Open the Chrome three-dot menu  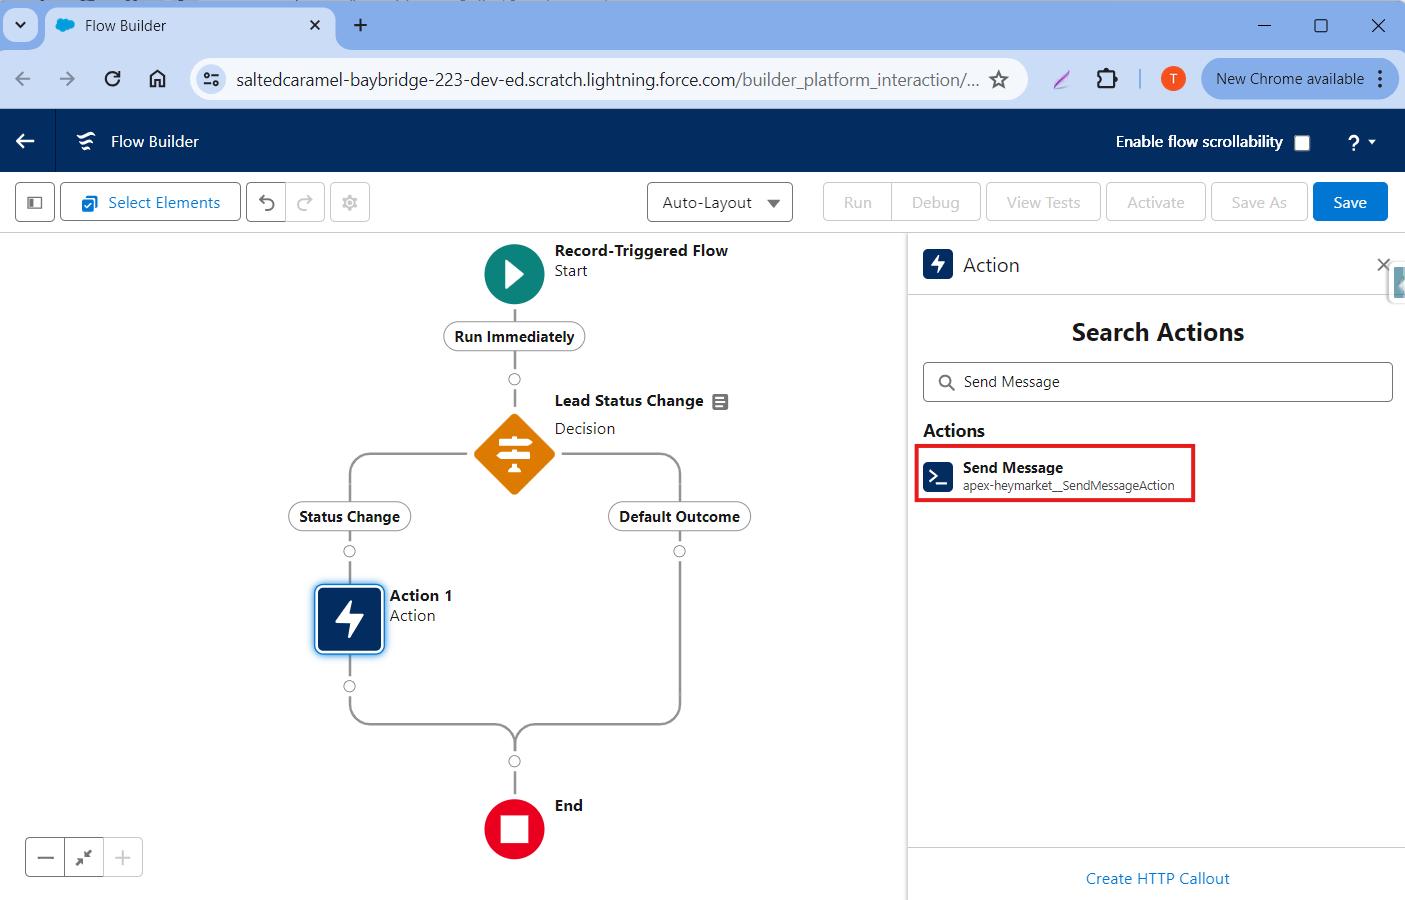point(1380,79)
